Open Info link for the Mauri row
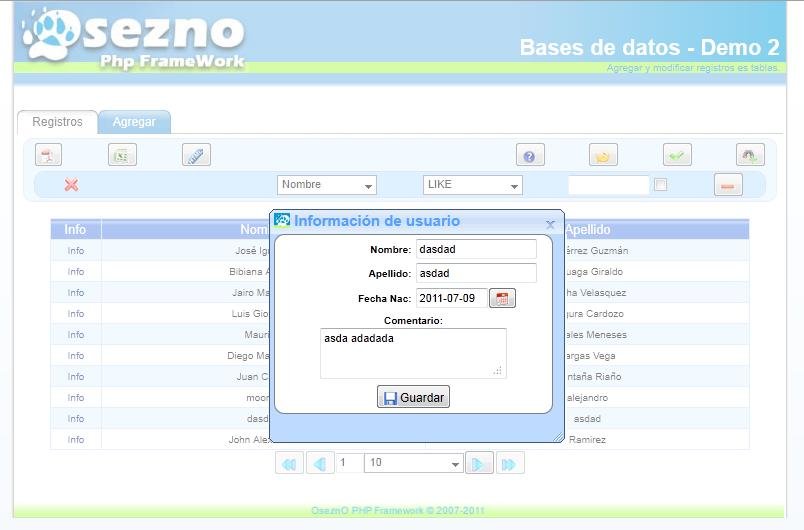 click(76, 335)
